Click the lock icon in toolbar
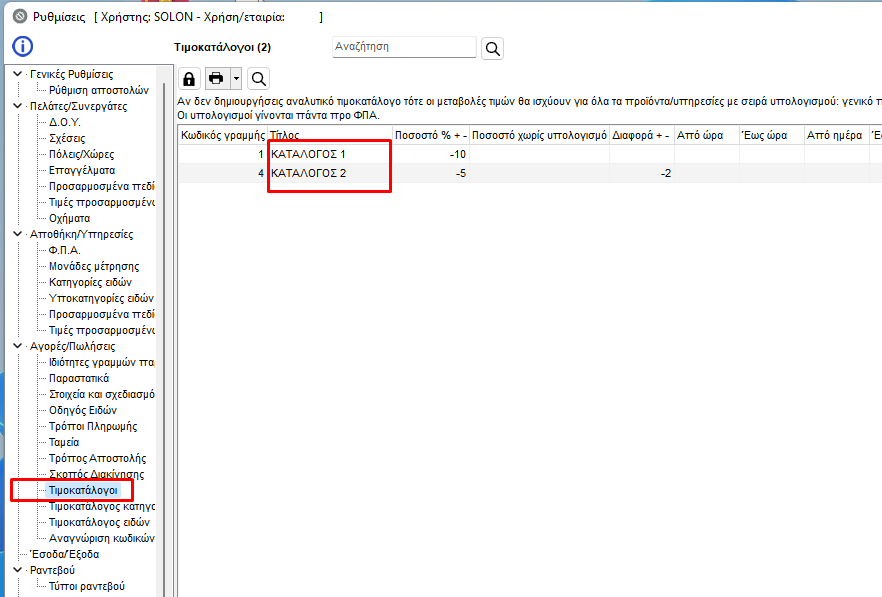The width and height of the screenshot is (882, 597). (x=189, y=79)
